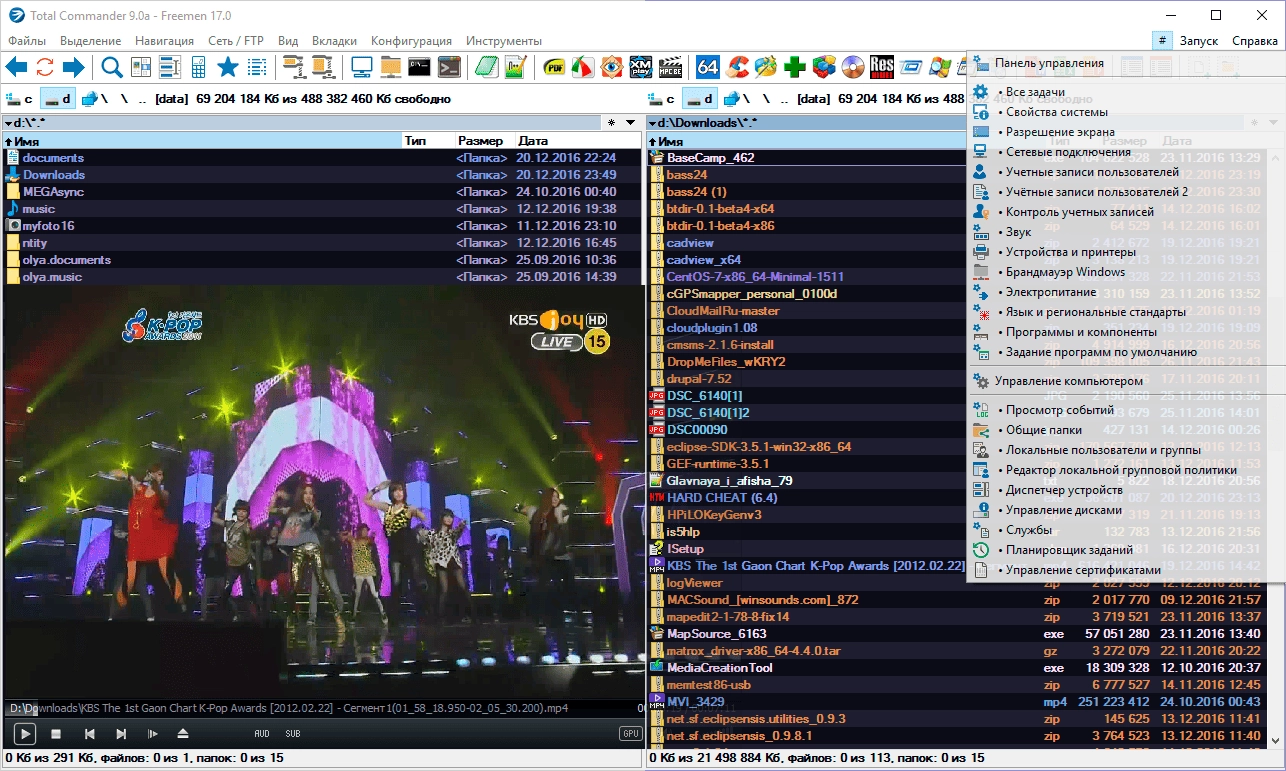
Task: Click the Unpack files archive icon
Action: (x=322, y=68)
